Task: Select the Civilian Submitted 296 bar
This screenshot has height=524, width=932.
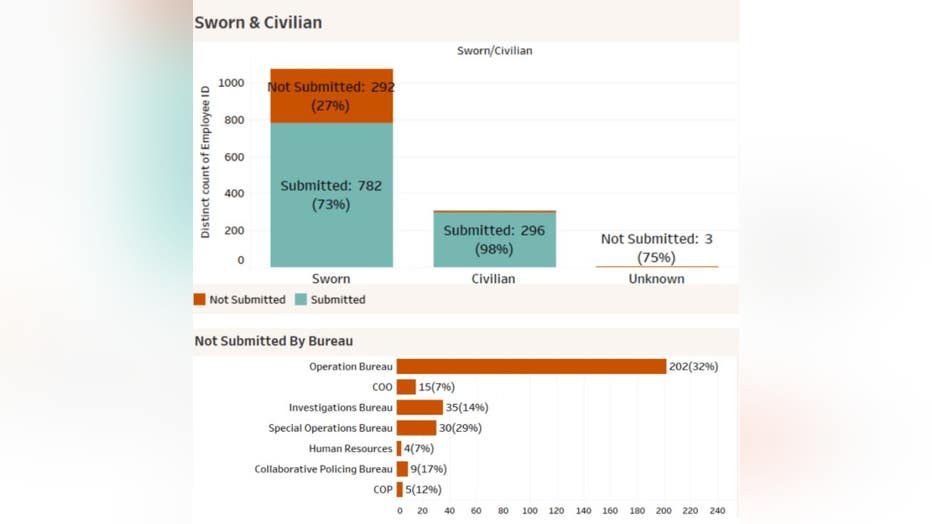Action: [495, 240]
